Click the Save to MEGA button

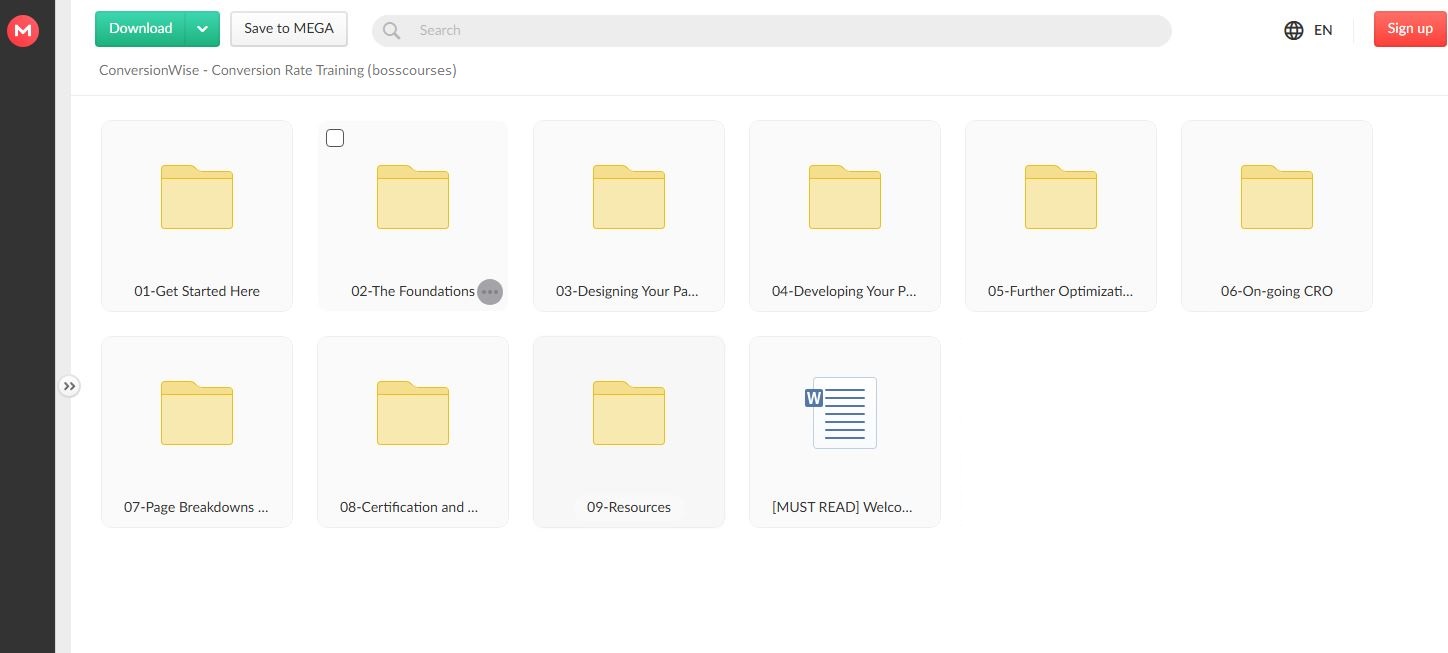(x=289, y=29)
